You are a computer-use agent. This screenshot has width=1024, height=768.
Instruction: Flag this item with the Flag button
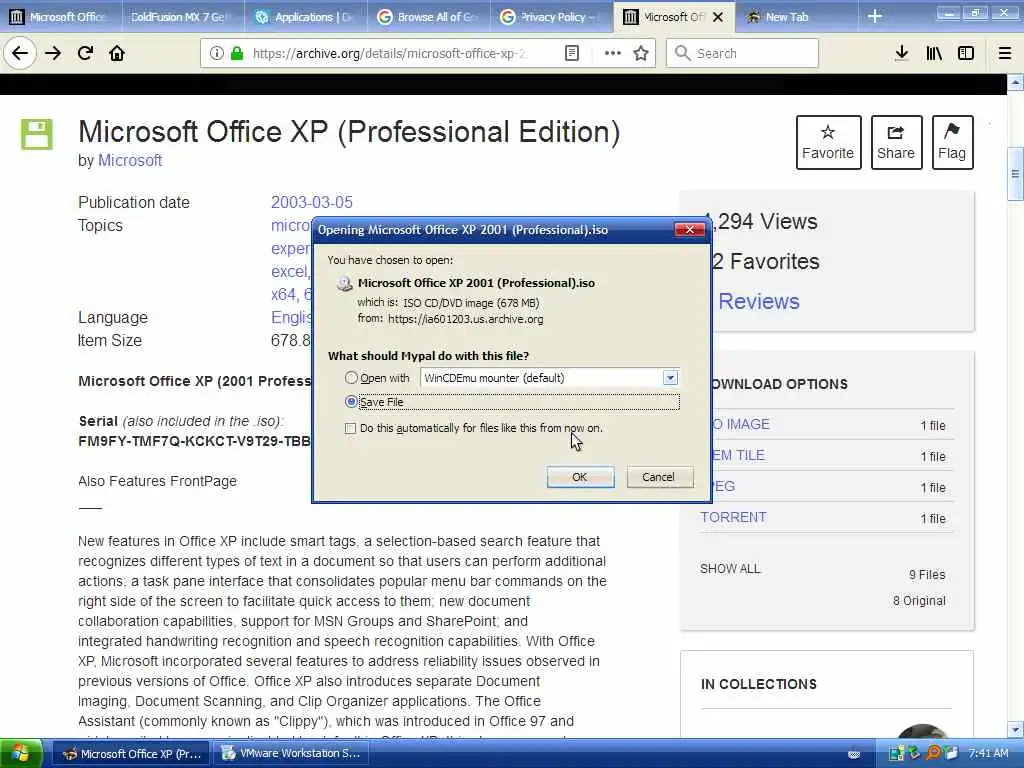click(952, 142)
